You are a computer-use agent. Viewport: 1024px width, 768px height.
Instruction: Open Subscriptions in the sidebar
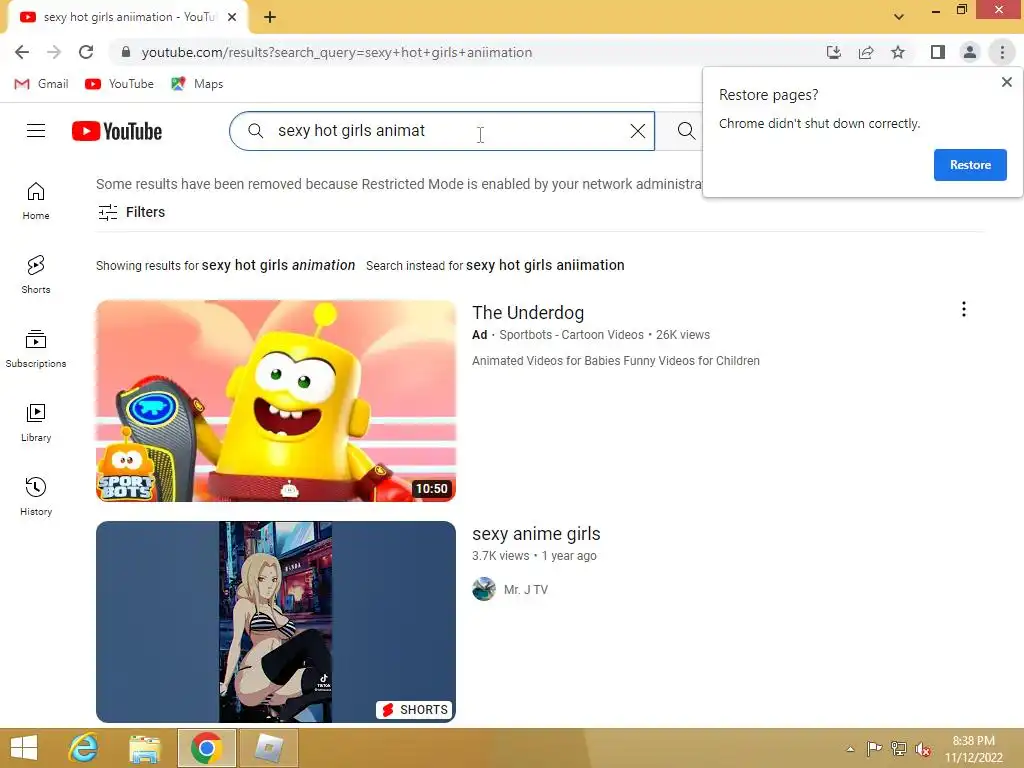(36, 349)
